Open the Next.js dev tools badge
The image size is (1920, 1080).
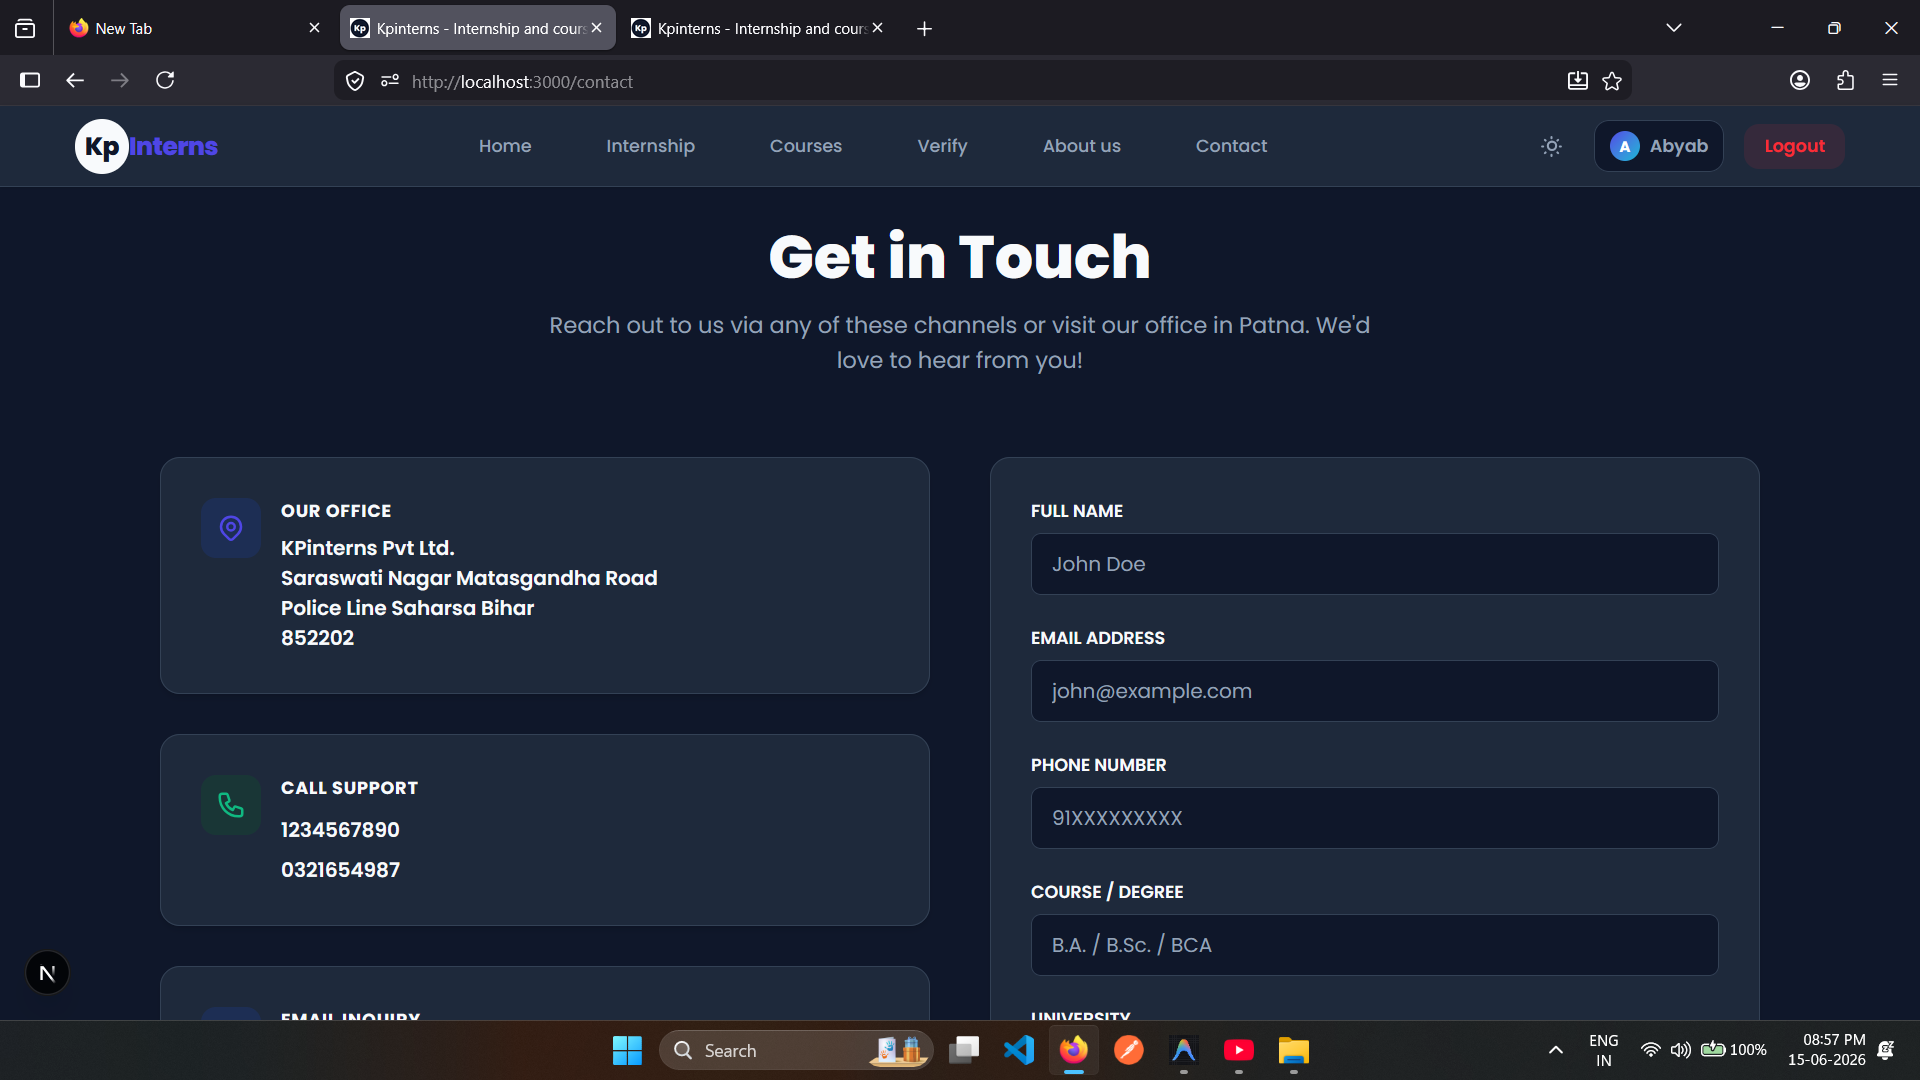pos(47,973)
